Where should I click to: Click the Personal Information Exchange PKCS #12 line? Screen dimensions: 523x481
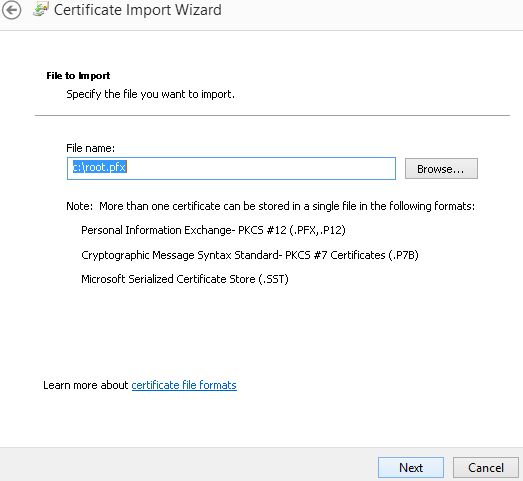[213, 230]
